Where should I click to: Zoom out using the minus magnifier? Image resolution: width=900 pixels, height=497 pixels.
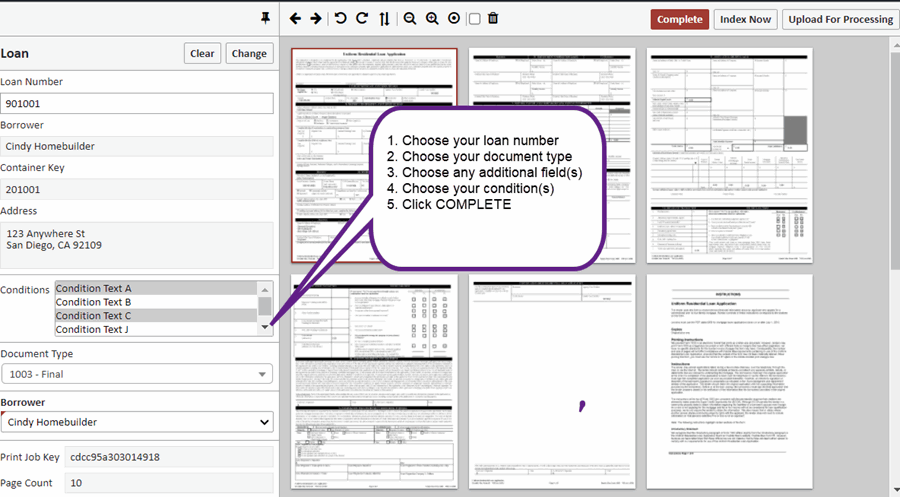[410, 19]
